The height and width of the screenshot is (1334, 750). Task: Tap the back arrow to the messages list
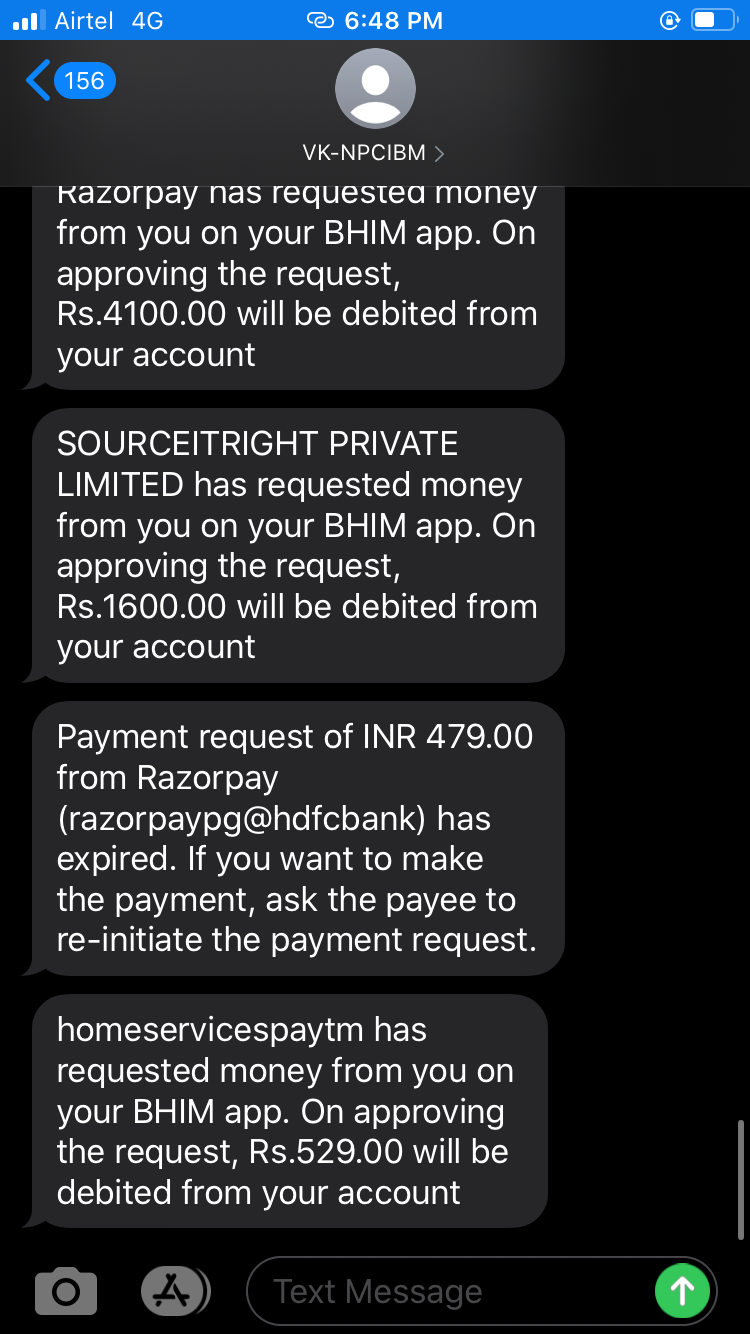tap(38, 80)
